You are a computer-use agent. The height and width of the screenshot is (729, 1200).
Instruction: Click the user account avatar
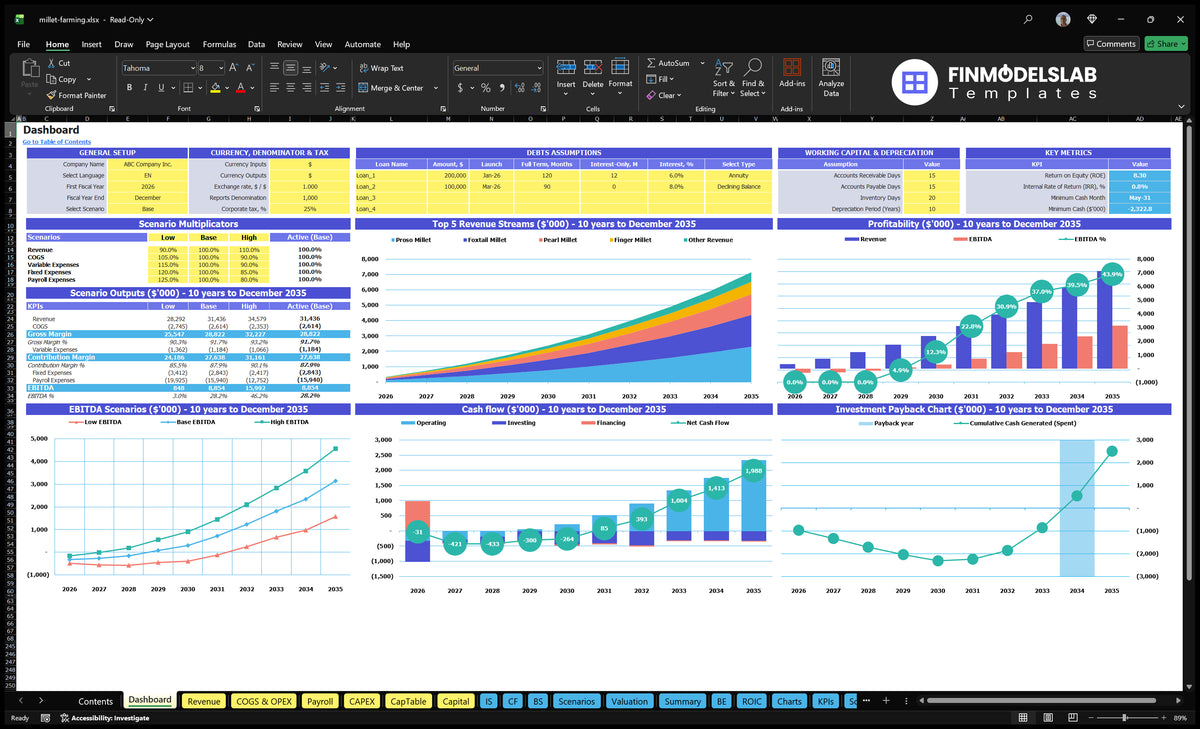pos(1063,18)
